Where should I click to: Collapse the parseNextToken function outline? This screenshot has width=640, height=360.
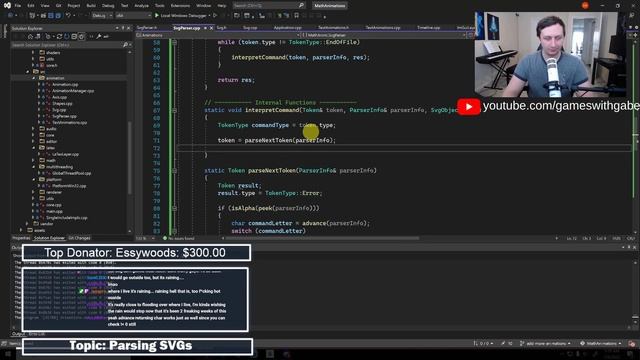click(174, 171)
